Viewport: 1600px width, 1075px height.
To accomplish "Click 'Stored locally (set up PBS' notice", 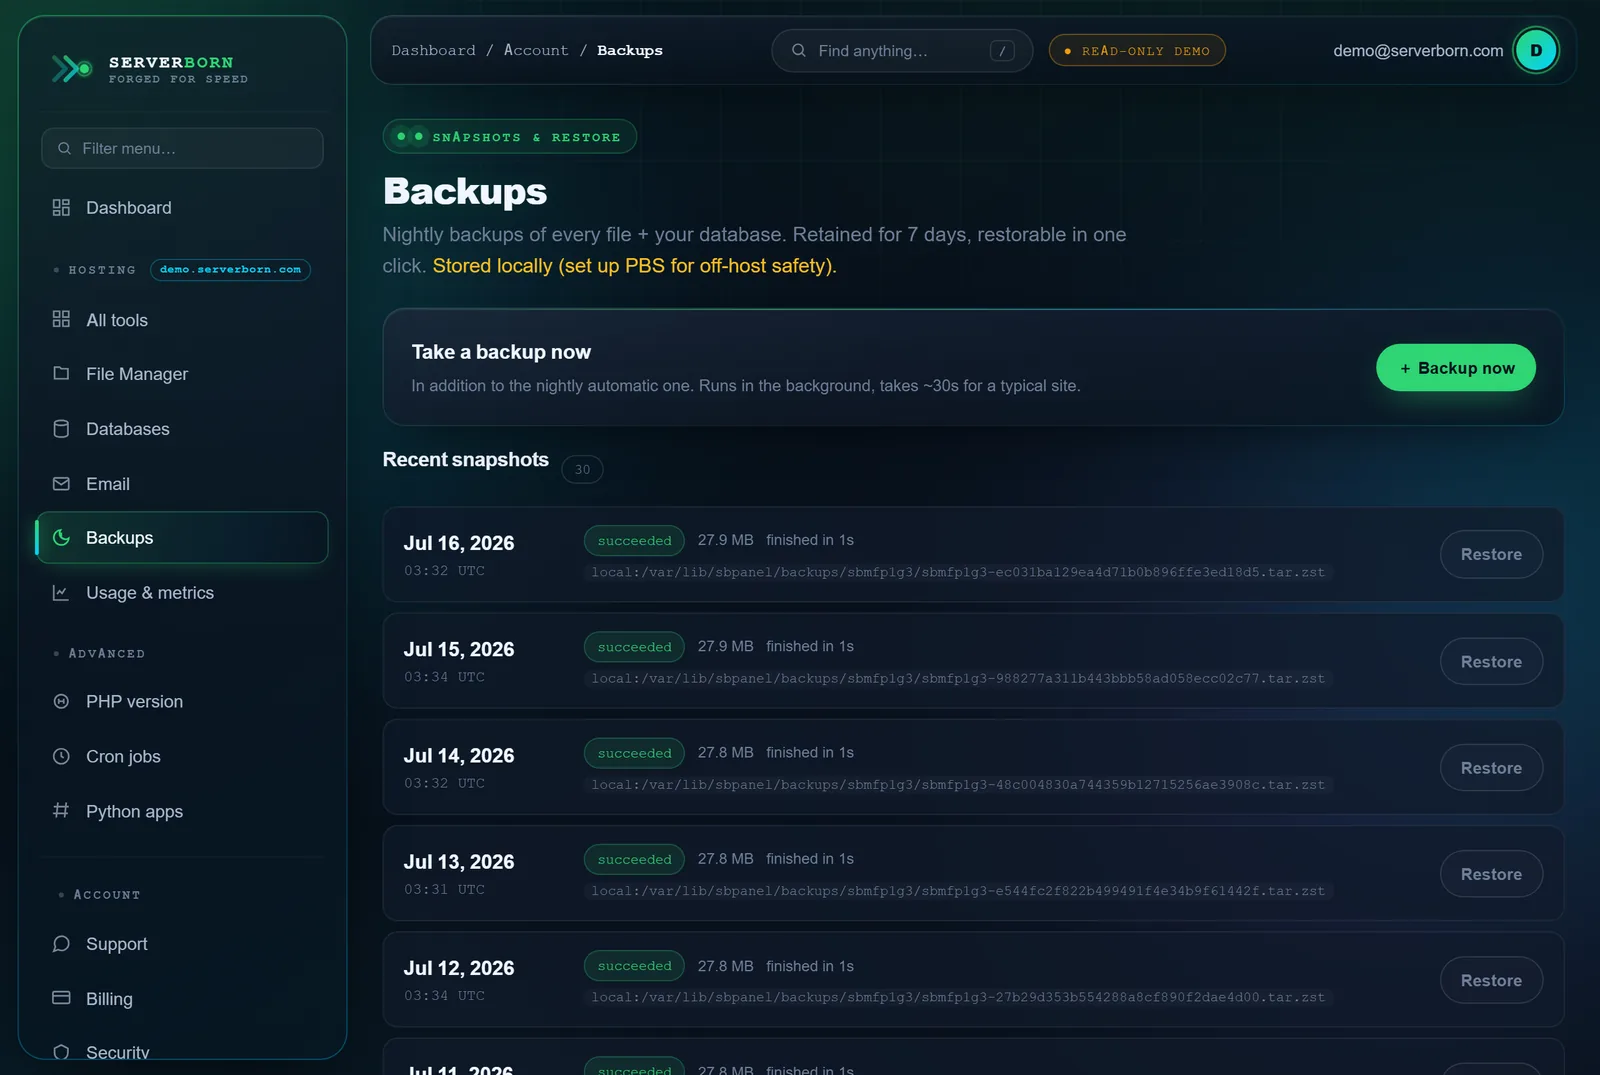I will [635, 266].
